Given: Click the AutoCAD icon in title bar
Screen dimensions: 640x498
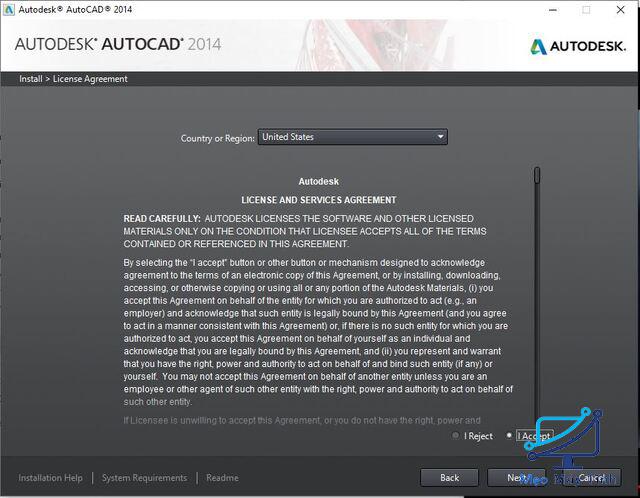Looking at the screenshot, I should [x=9, y=9].
